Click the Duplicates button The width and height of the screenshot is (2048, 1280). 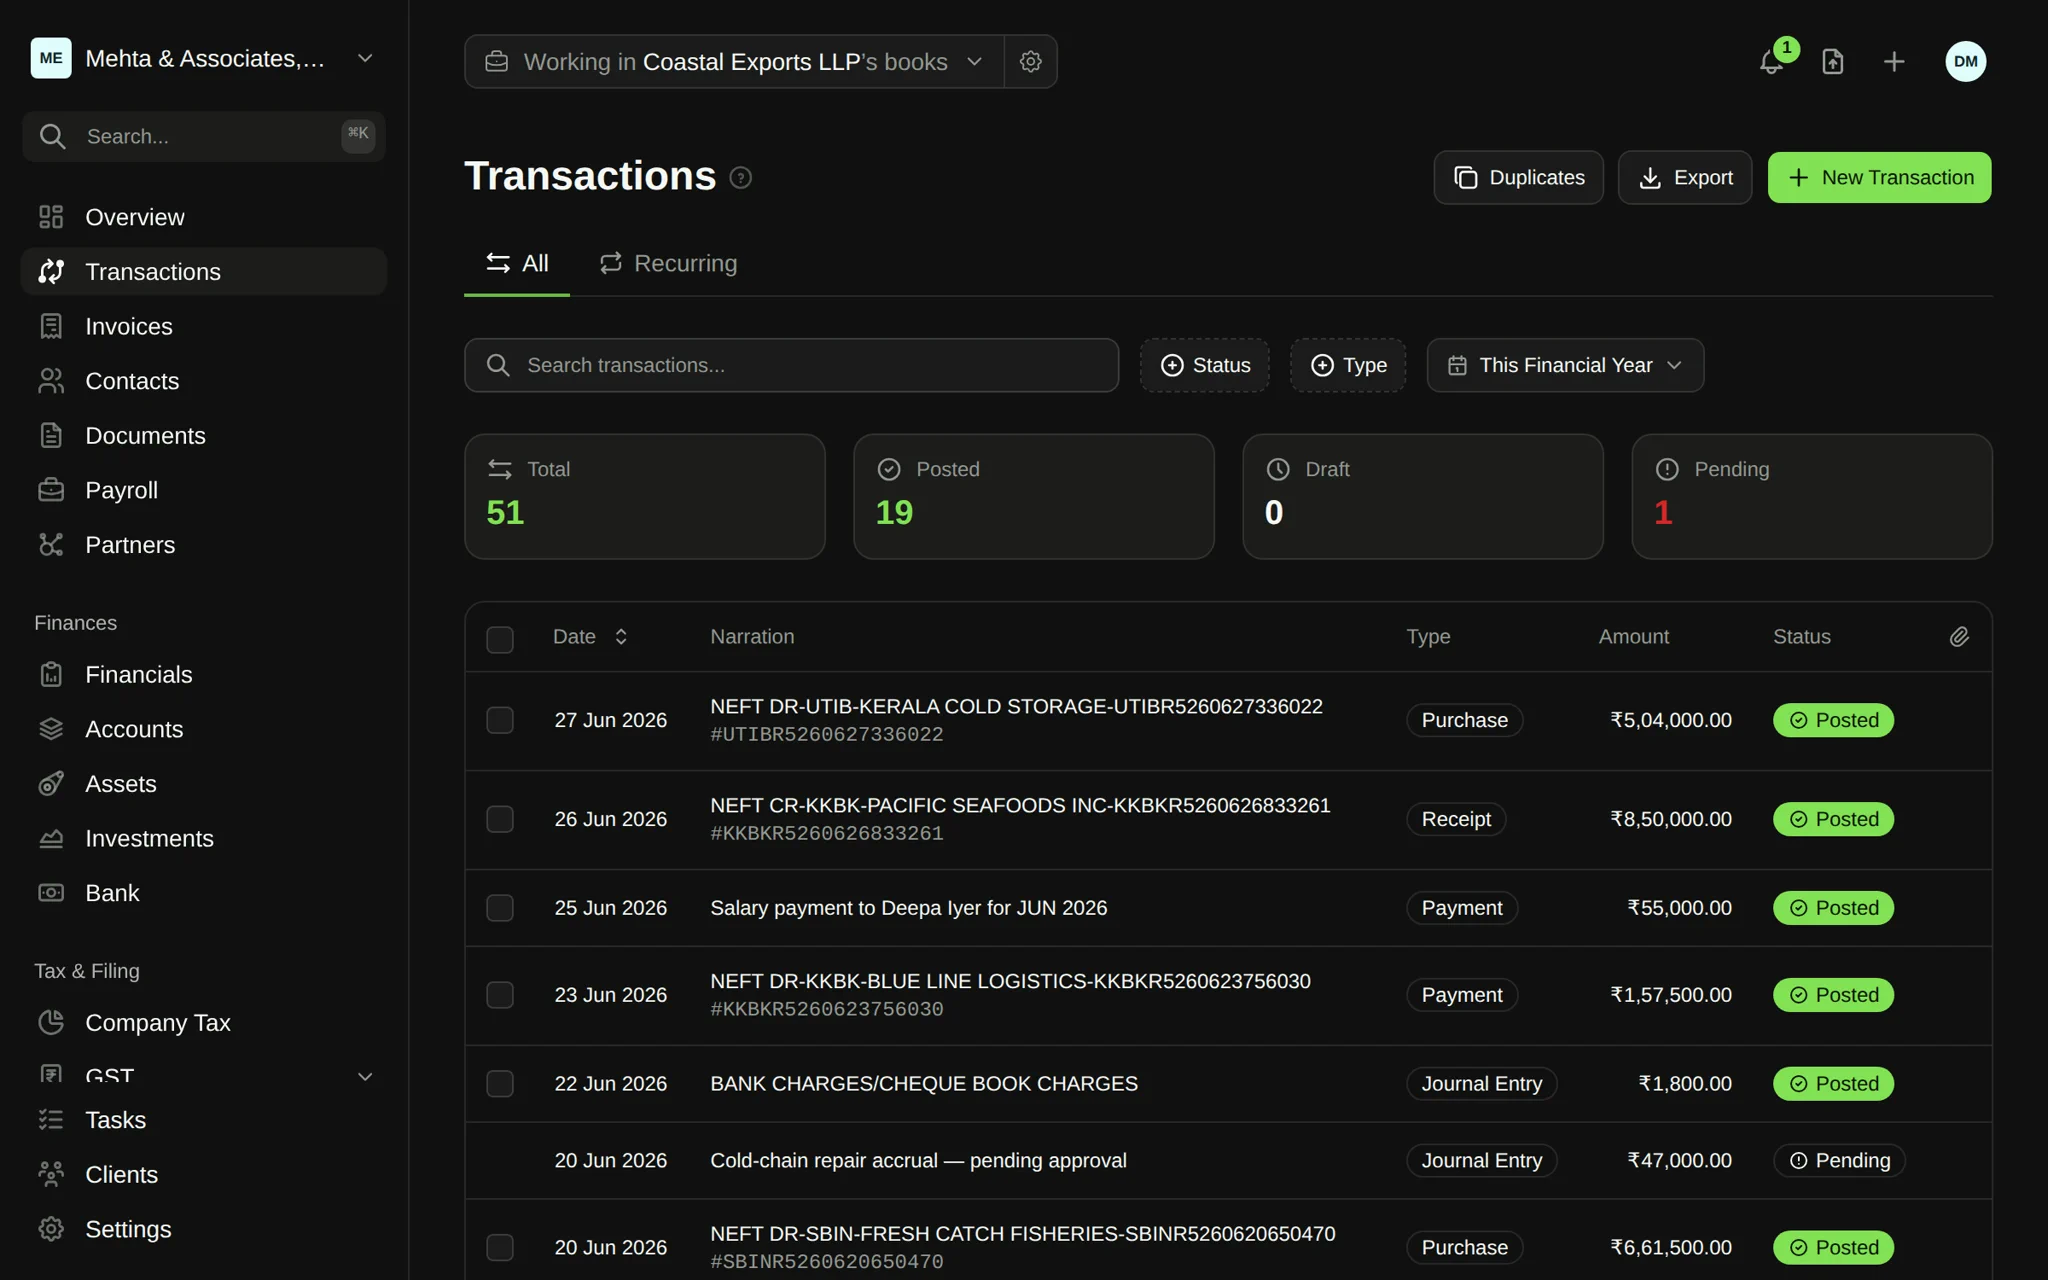(x=1518, y=178)
